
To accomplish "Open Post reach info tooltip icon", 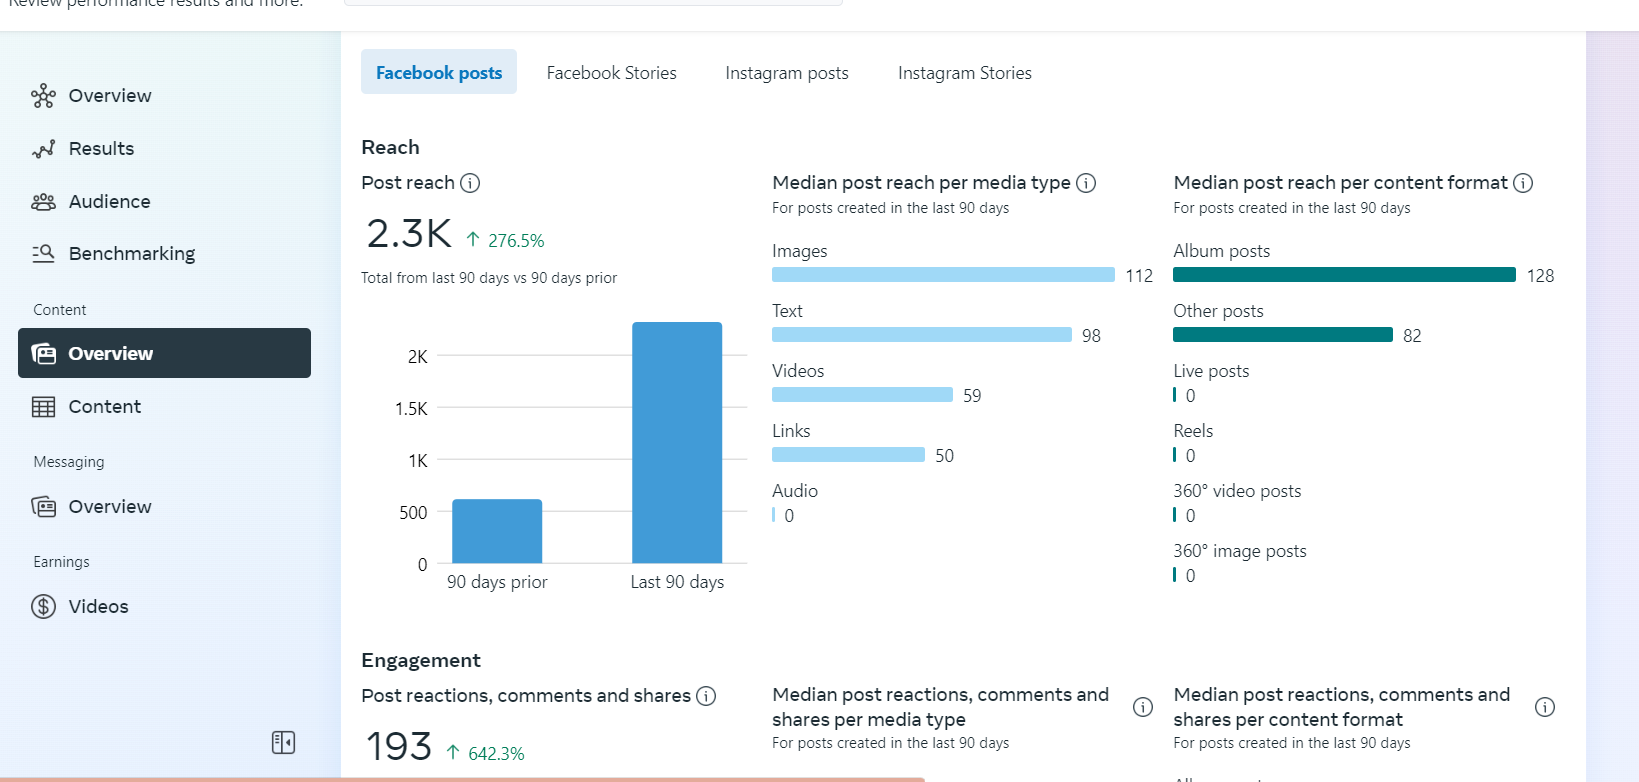I will (x=470, y=183).
